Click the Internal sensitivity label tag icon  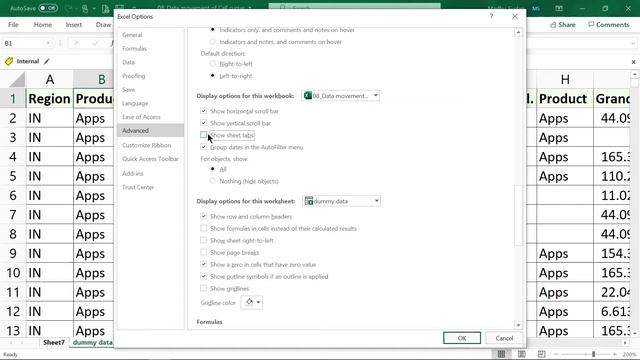click(x=9, y=61)
